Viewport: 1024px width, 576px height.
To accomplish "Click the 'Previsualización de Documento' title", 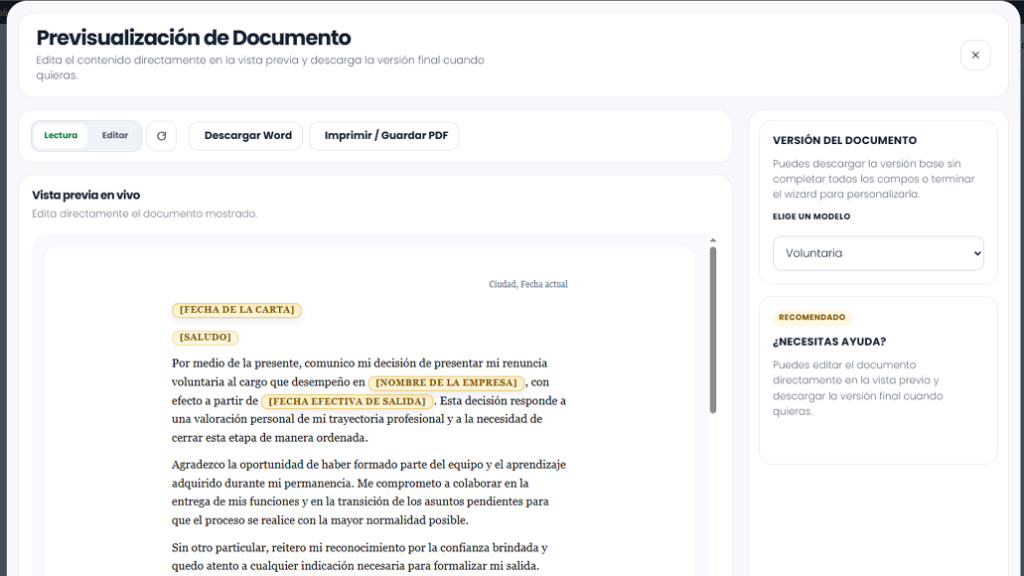I will (x=193, y=38).
